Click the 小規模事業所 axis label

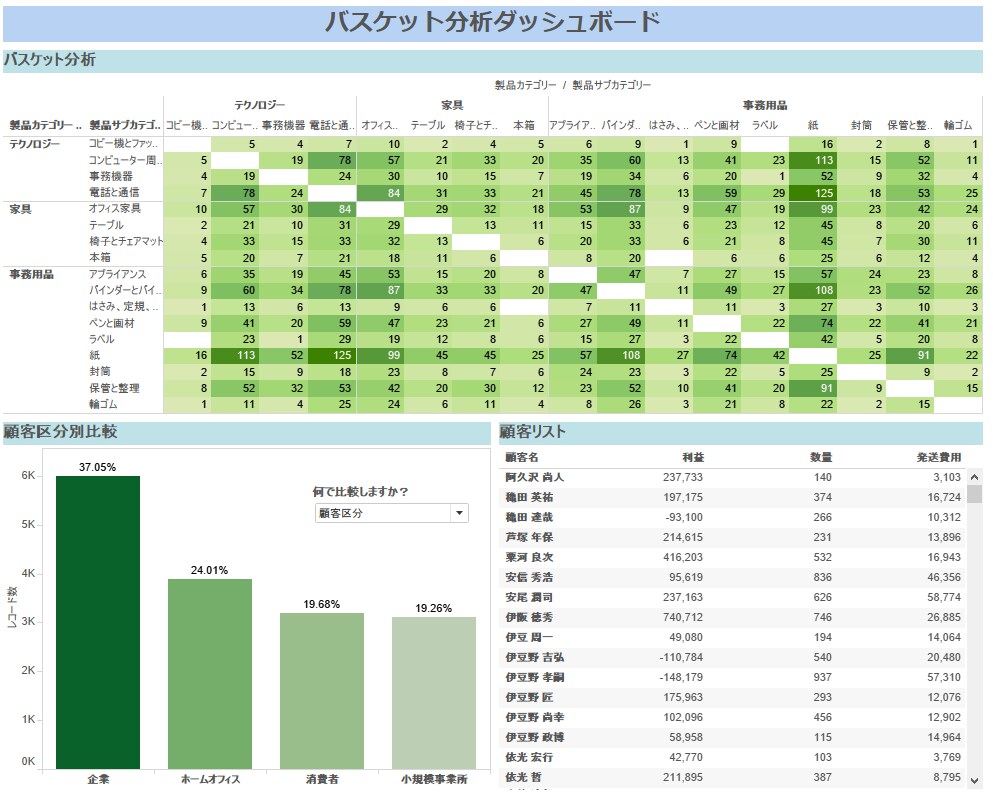pos(434,779)
